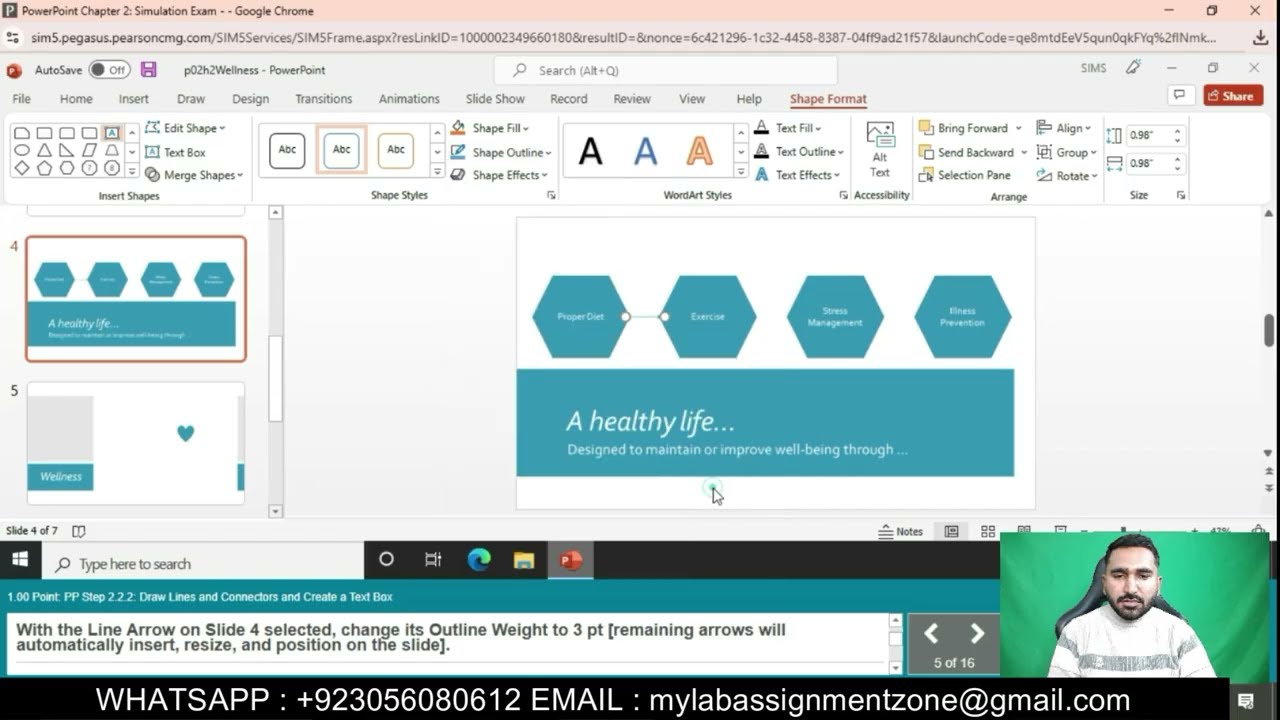Screen dimensions: 1280x720
Task: Switch to the Insert tab
Action: [133, 99]
